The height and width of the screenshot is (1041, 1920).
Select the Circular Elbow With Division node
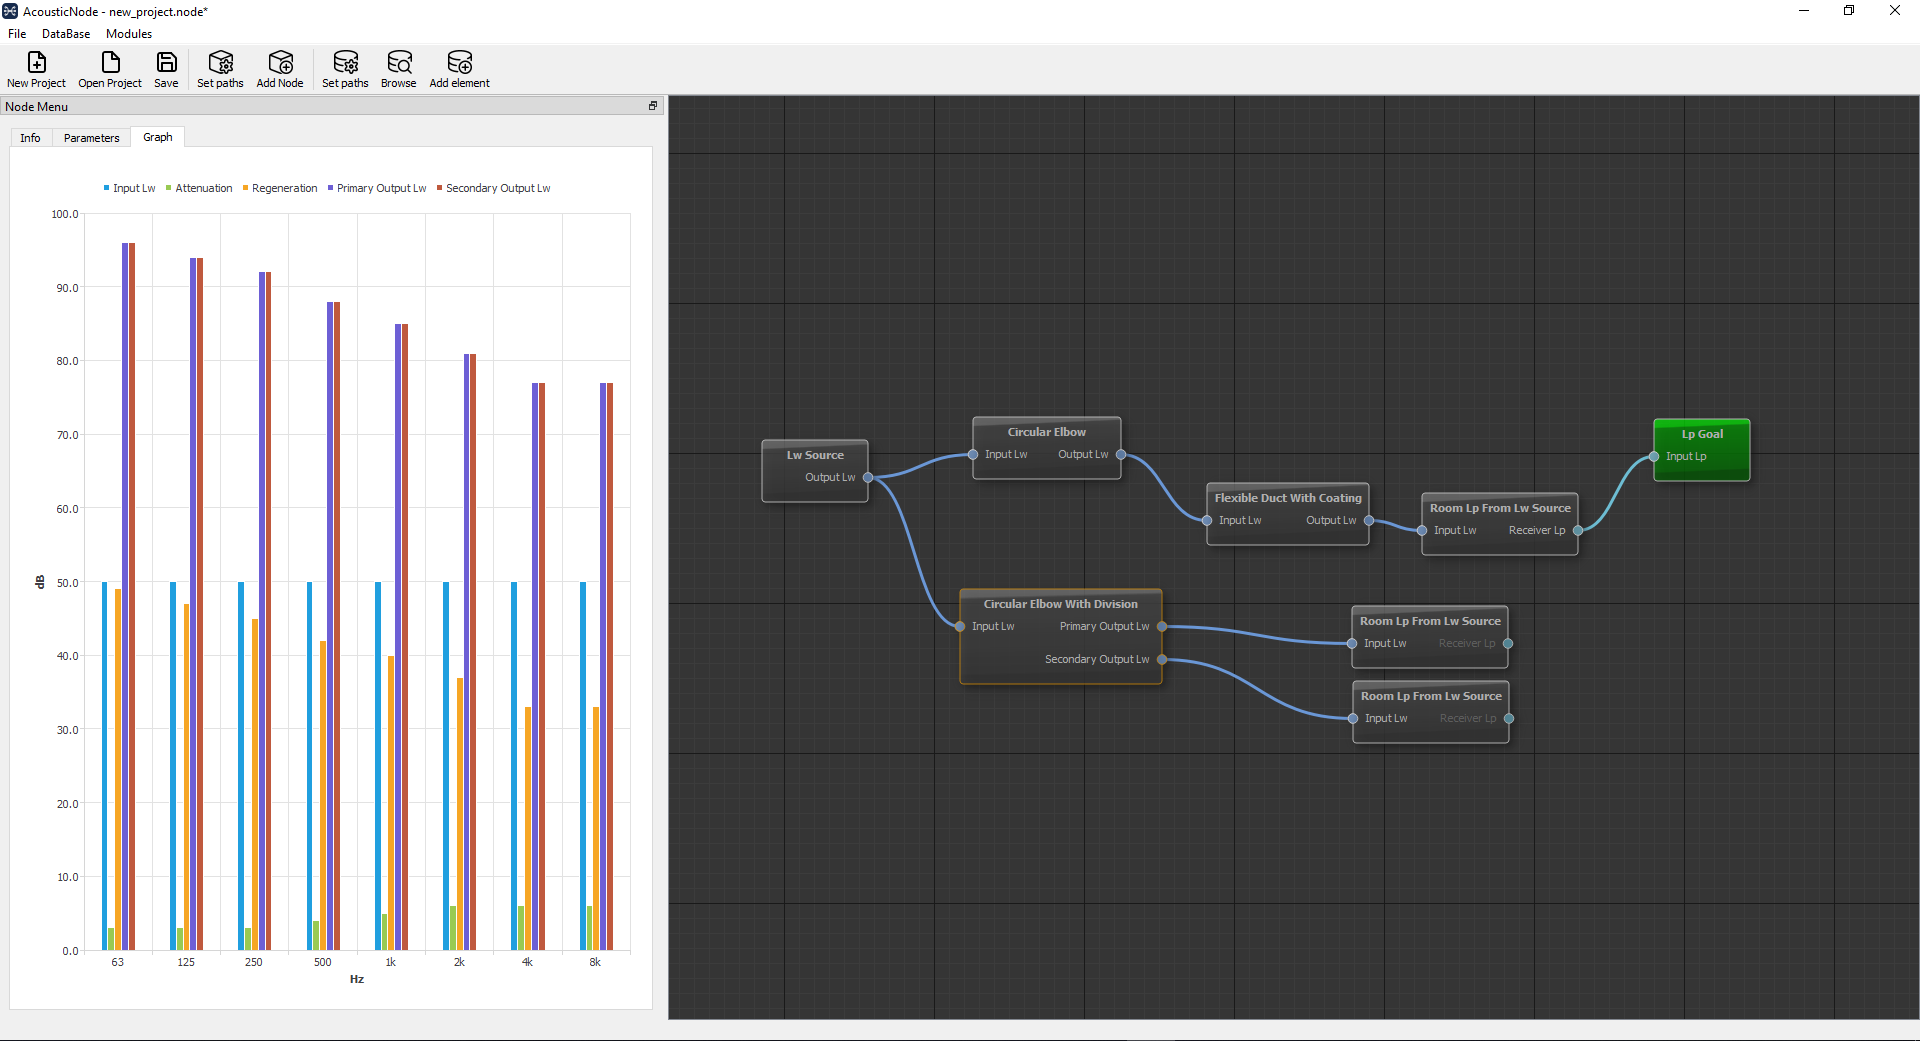point(1060,603)
